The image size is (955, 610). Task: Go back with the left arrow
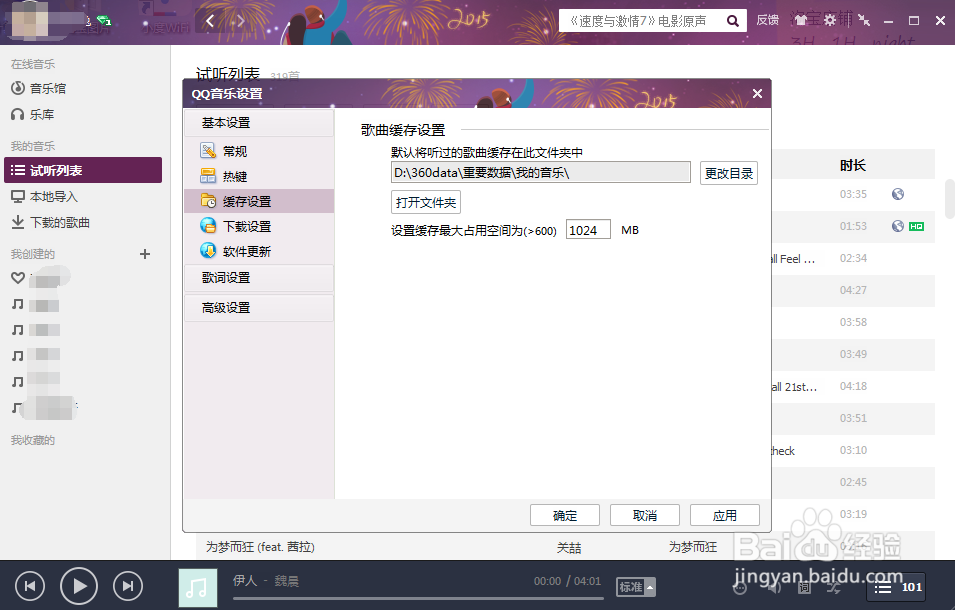tap(210, 21)
